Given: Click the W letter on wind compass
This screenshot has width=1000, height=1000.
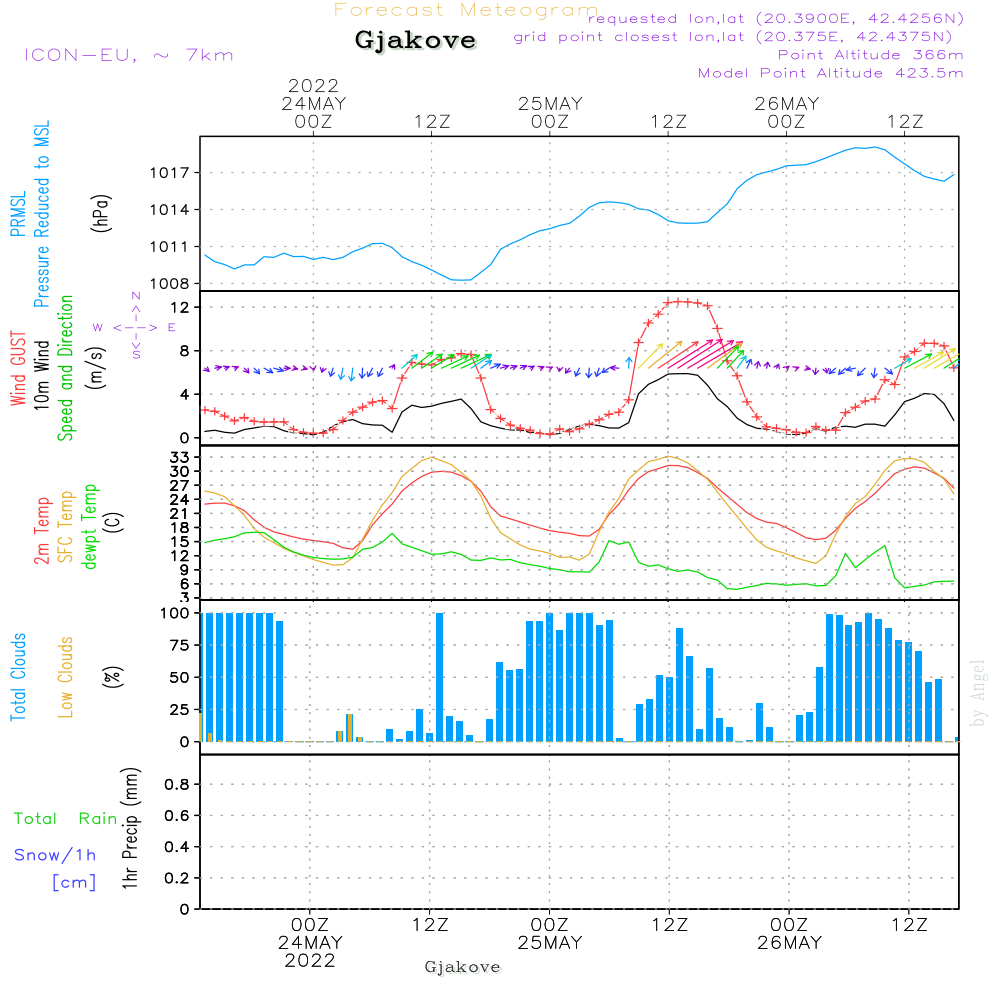Looking at the screenshot, I should 98,328.
